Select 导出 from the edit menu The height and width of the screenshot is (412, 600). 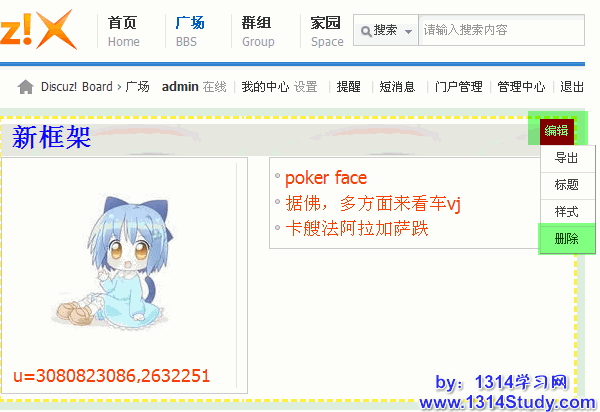(567, 158)
